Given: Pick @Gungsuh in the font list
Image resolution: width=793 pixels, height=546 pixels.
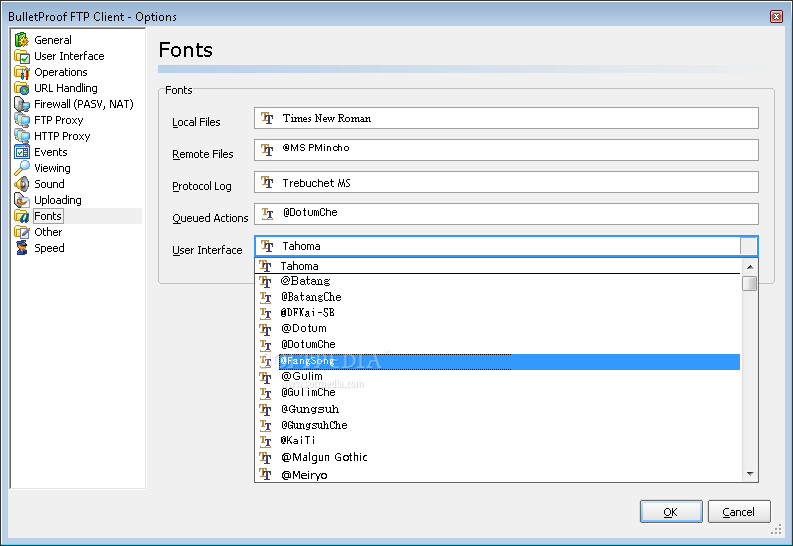Looking at the screenshot, I should click(498, 409).
